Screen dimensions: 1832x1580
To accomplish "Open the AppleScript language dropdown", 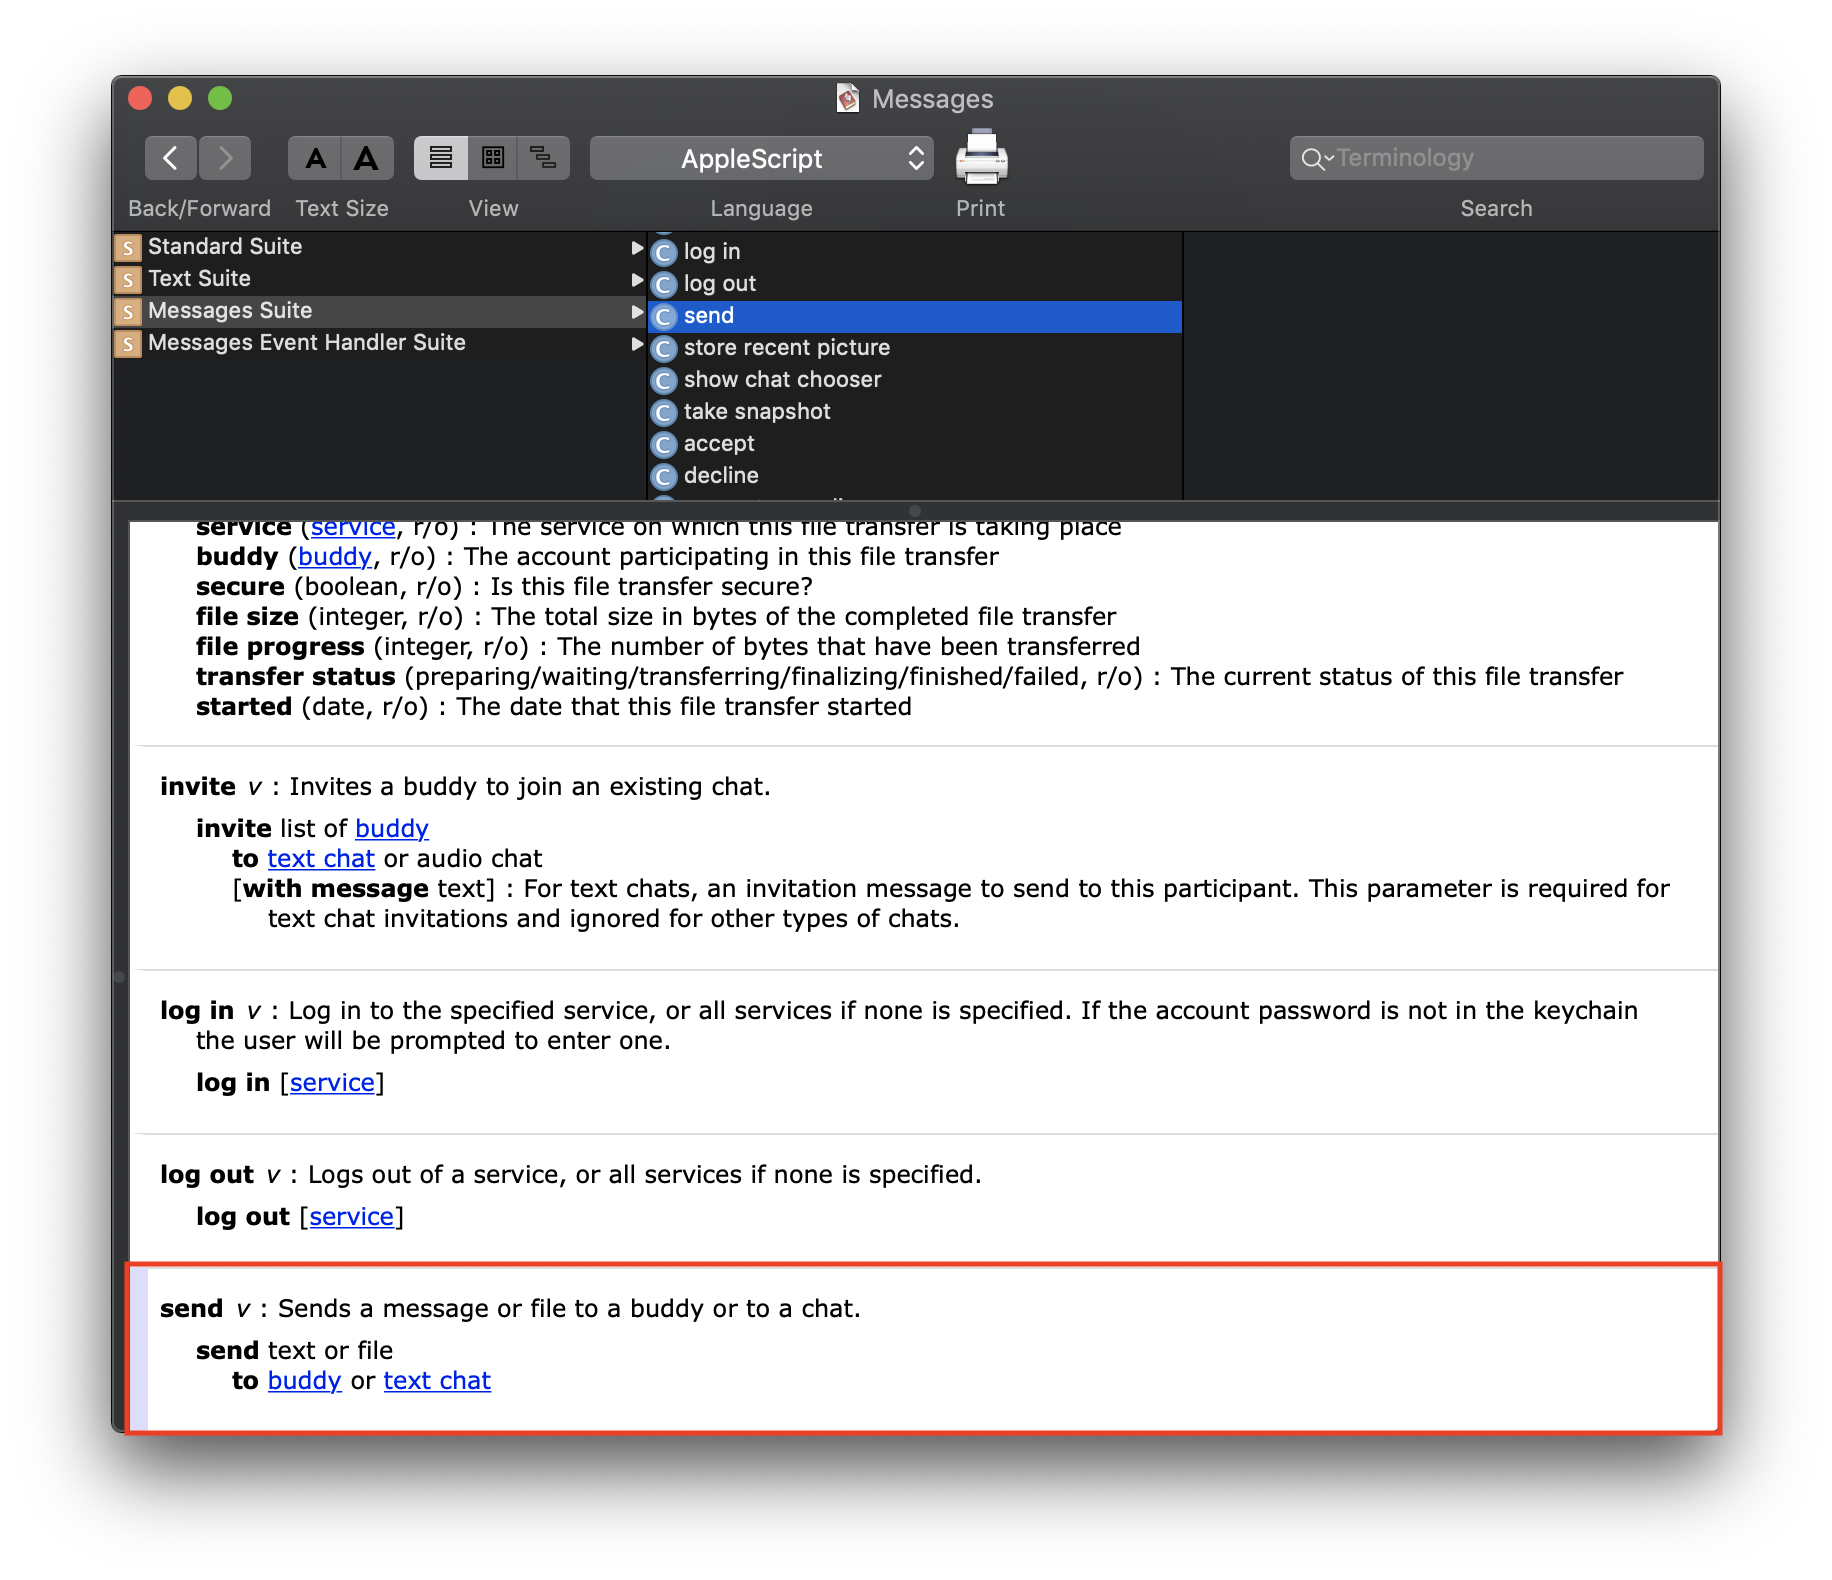I will (x=762, y=158).
